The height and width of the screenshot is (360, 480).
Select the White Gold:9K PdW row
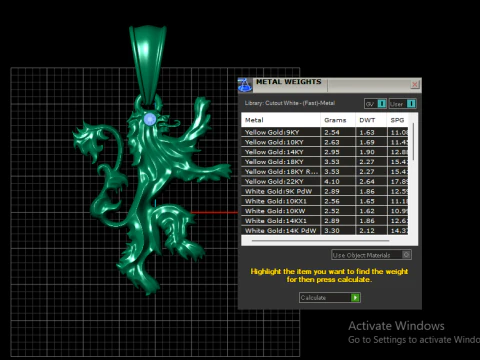pos(324,191)
